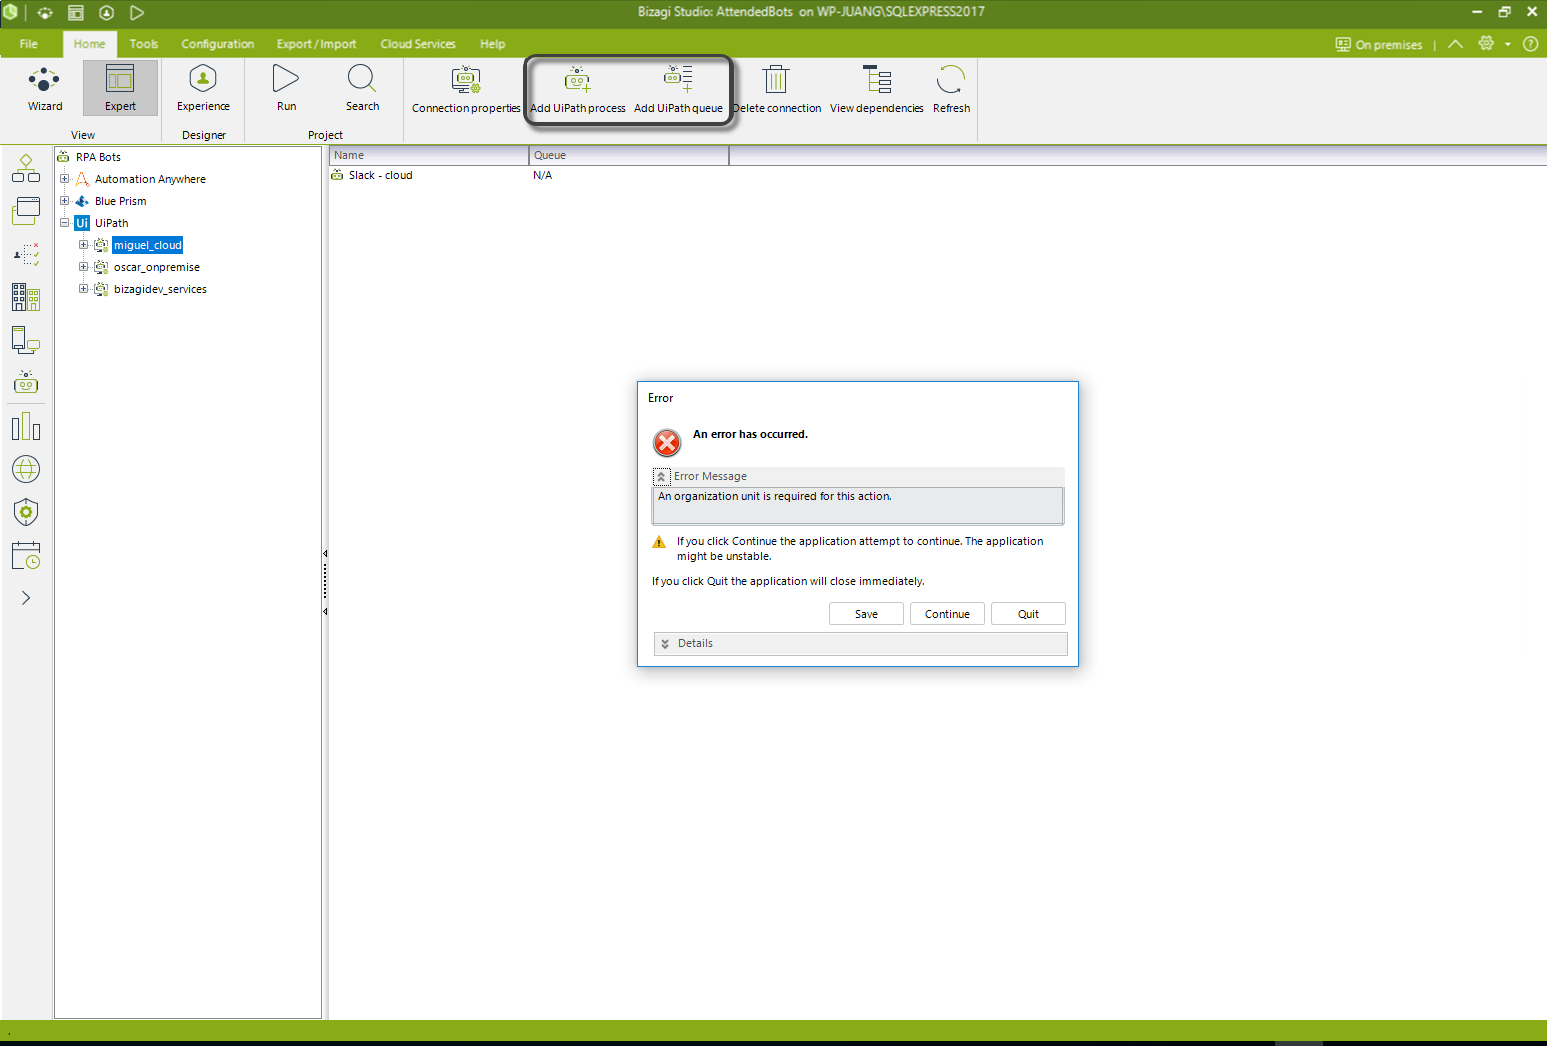Switch to the Home tab
The width and height of the screenshot is (1547, 1046).
pos(89,44)
